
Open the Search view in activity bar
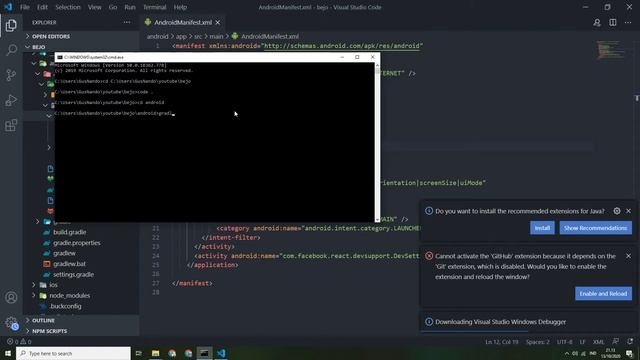(x=11, y=50)
